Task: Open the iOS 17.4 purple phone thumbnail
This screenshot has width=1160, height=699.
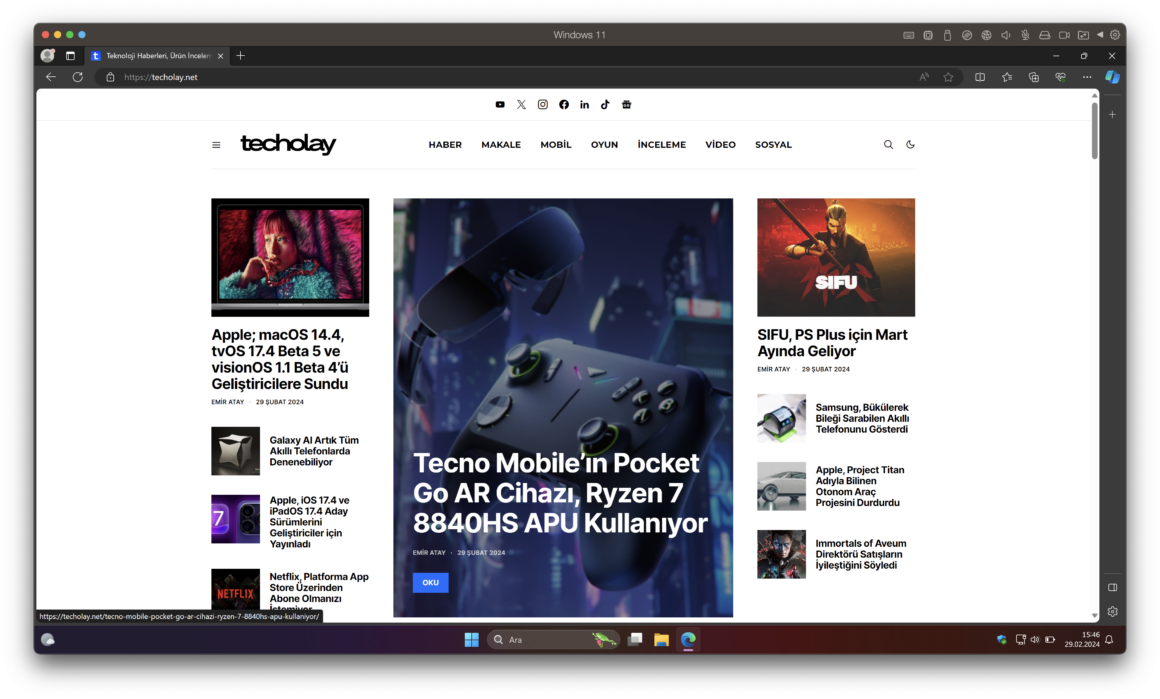Action: point(235,519)
